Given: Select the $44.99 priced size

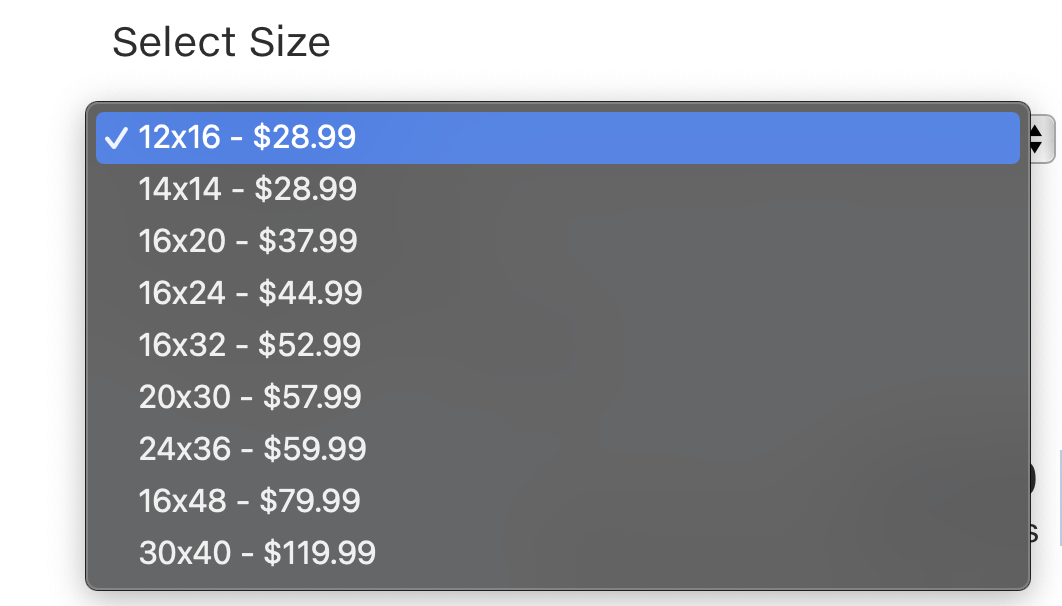Looking at the screenshot, I should point(310,293).
